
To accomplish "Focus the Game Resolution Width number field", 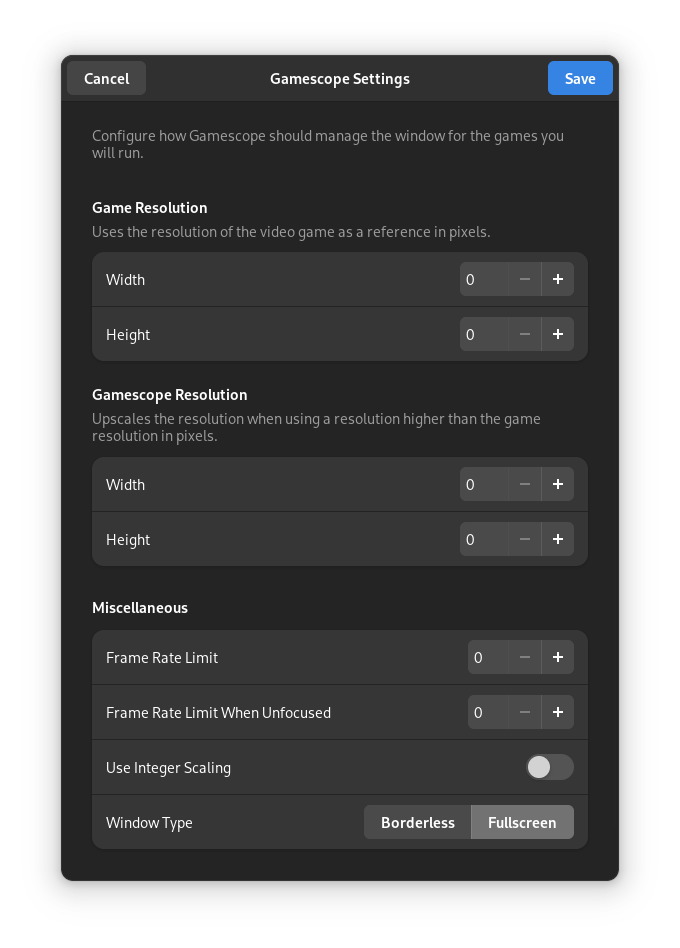I will pos(484,280).
